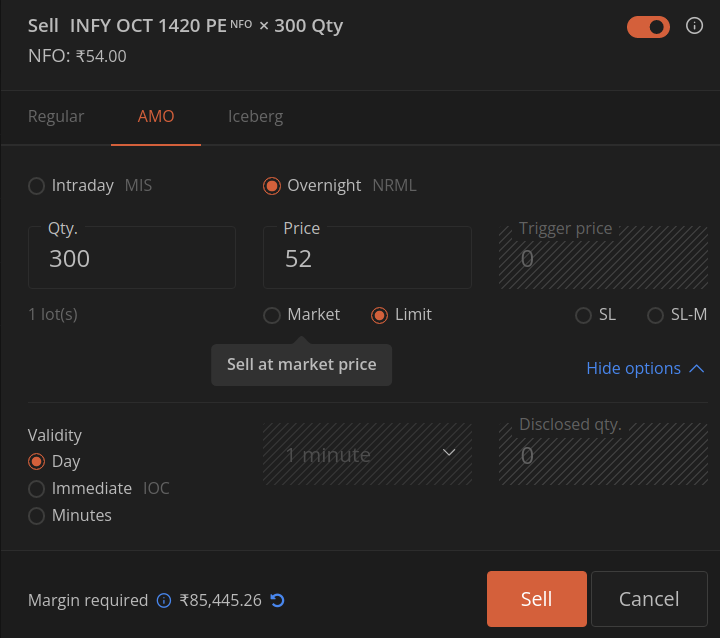
Task: Set validity to Immediate IOC
Action: coord(37,488)
